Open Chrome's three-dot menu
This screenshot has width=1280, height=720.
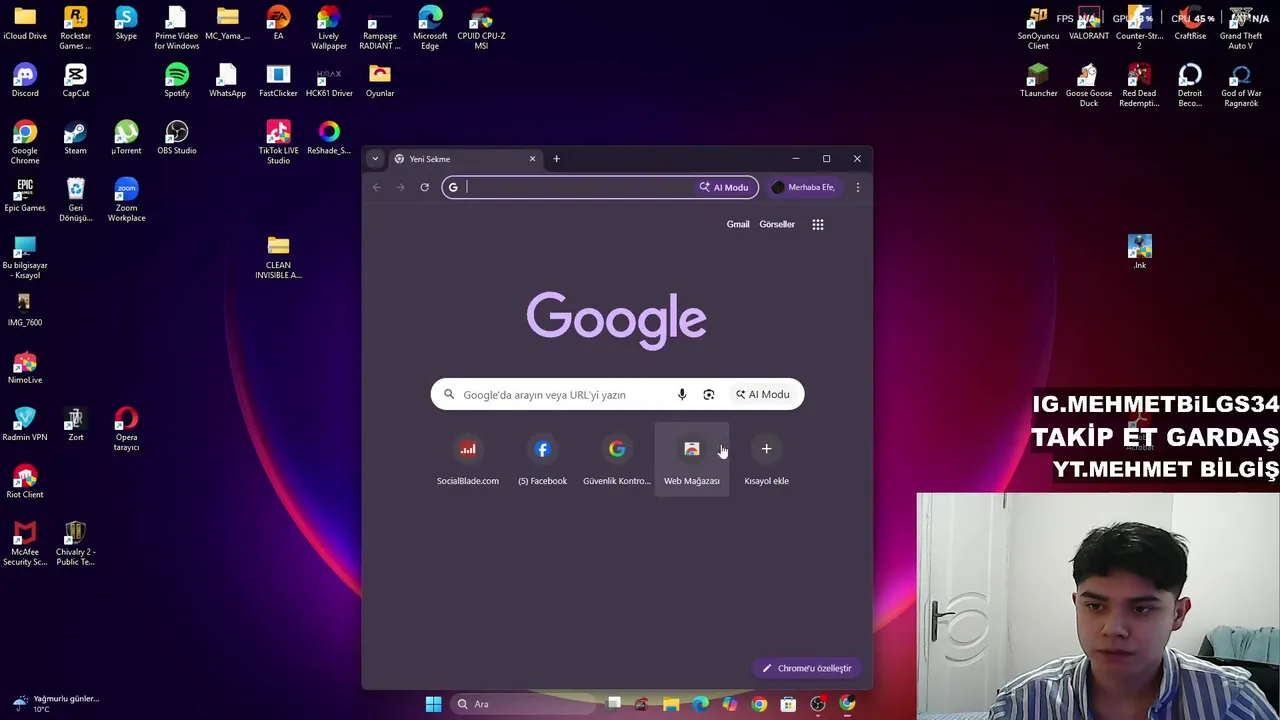(857, 187)
